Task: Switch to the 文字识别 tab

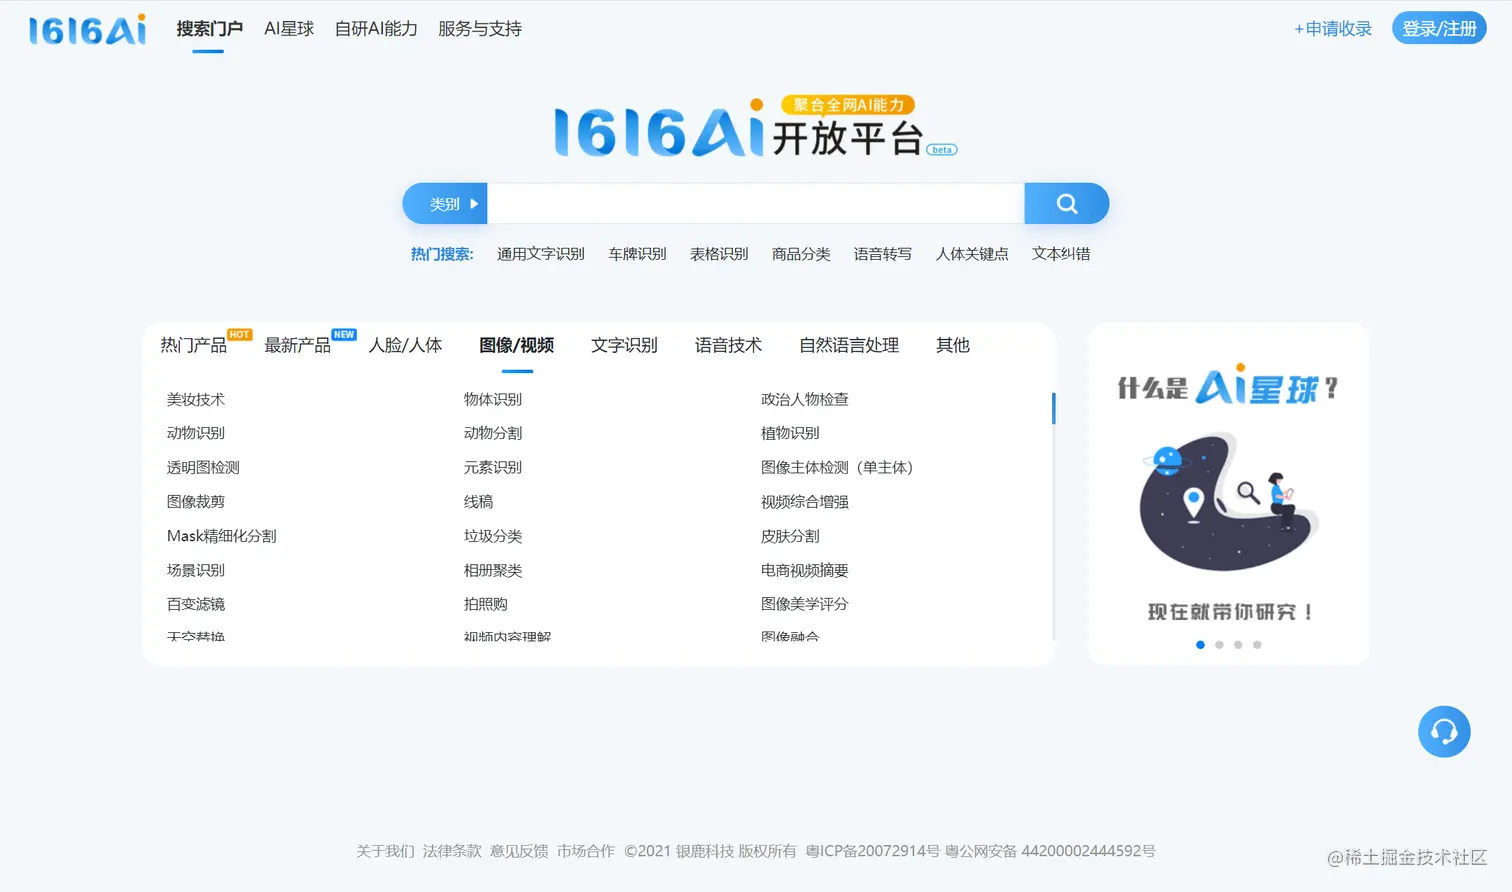Action: tap(624, 345)
